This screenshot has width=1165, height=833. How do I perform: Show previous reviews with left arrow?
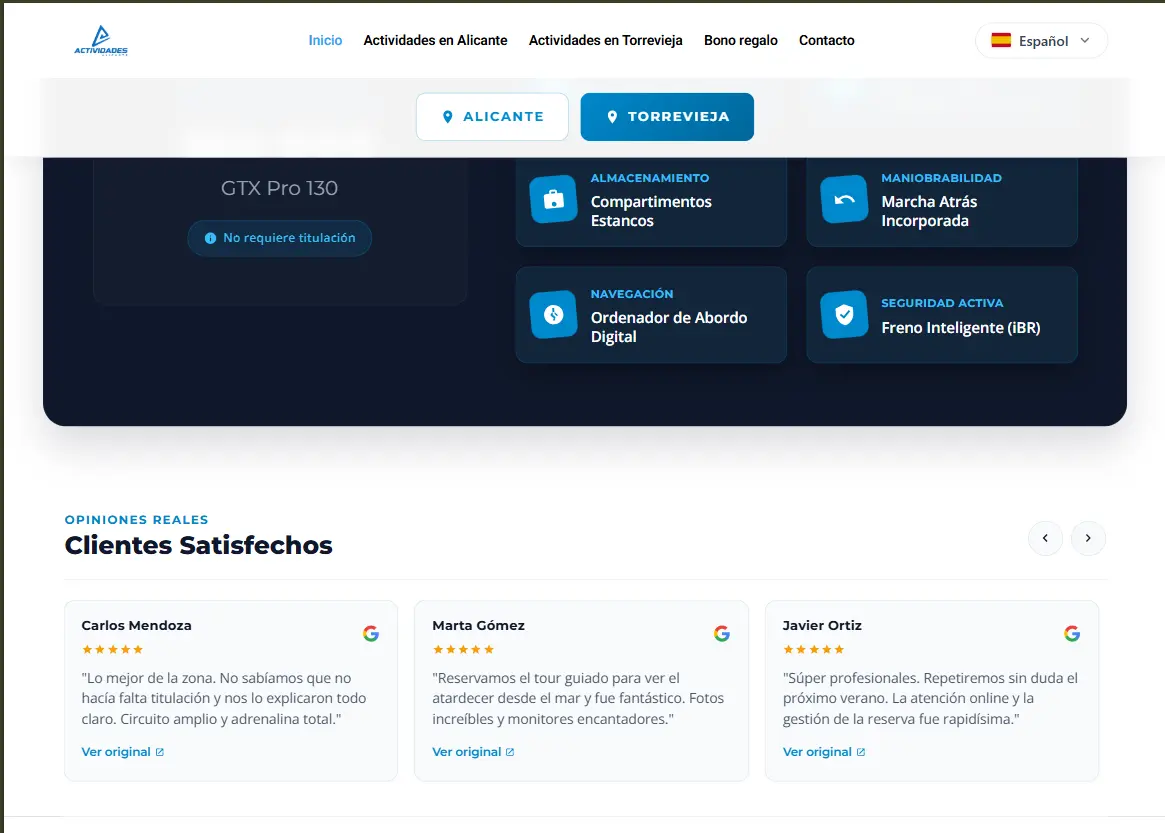pos(1045,538)
